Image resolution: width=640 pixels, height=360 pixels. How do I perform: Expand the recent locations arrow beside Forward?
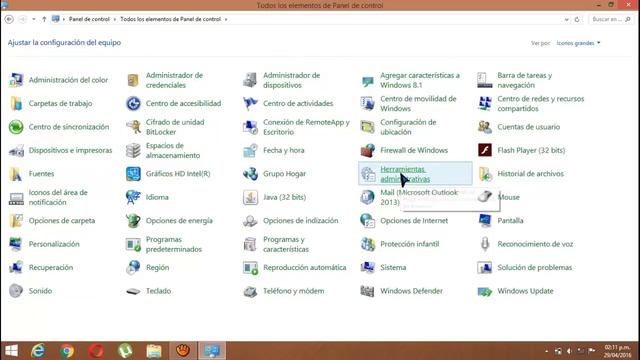click(x=33, y=19)
